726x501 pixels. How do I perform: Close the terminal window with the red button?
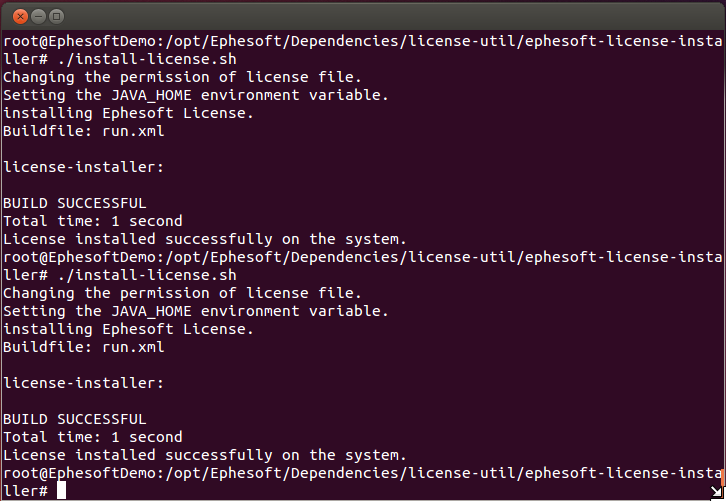point(20,17)
